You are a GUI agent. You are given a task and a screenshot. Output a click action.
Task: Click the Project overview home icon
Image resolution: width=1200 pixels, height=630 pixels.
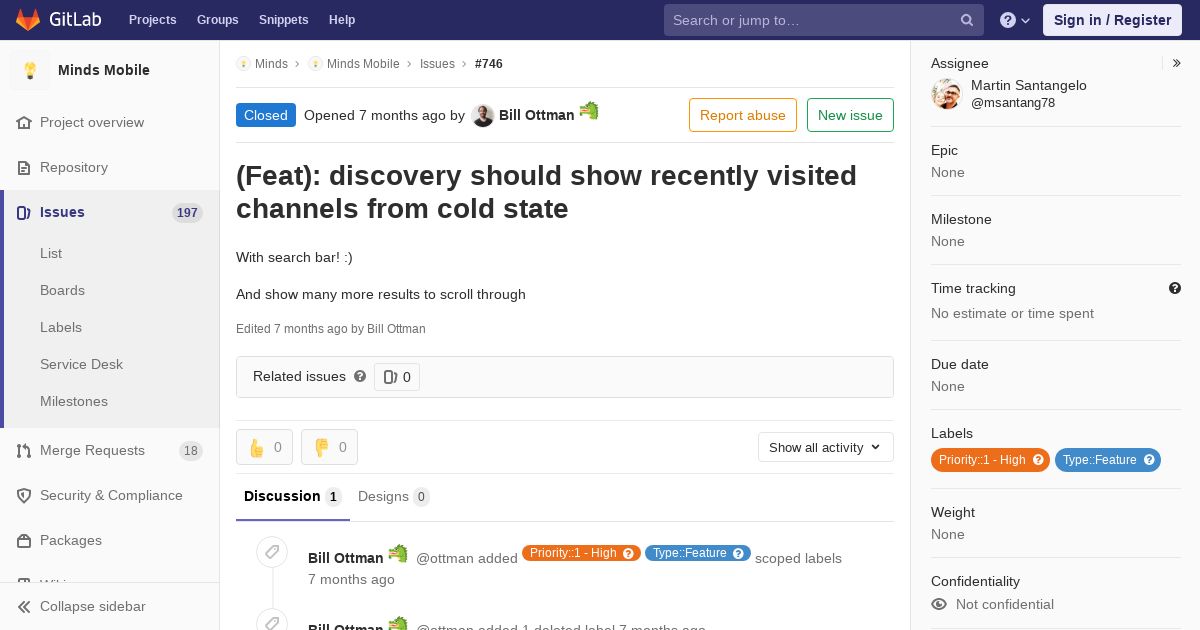(x=24, y=122)
